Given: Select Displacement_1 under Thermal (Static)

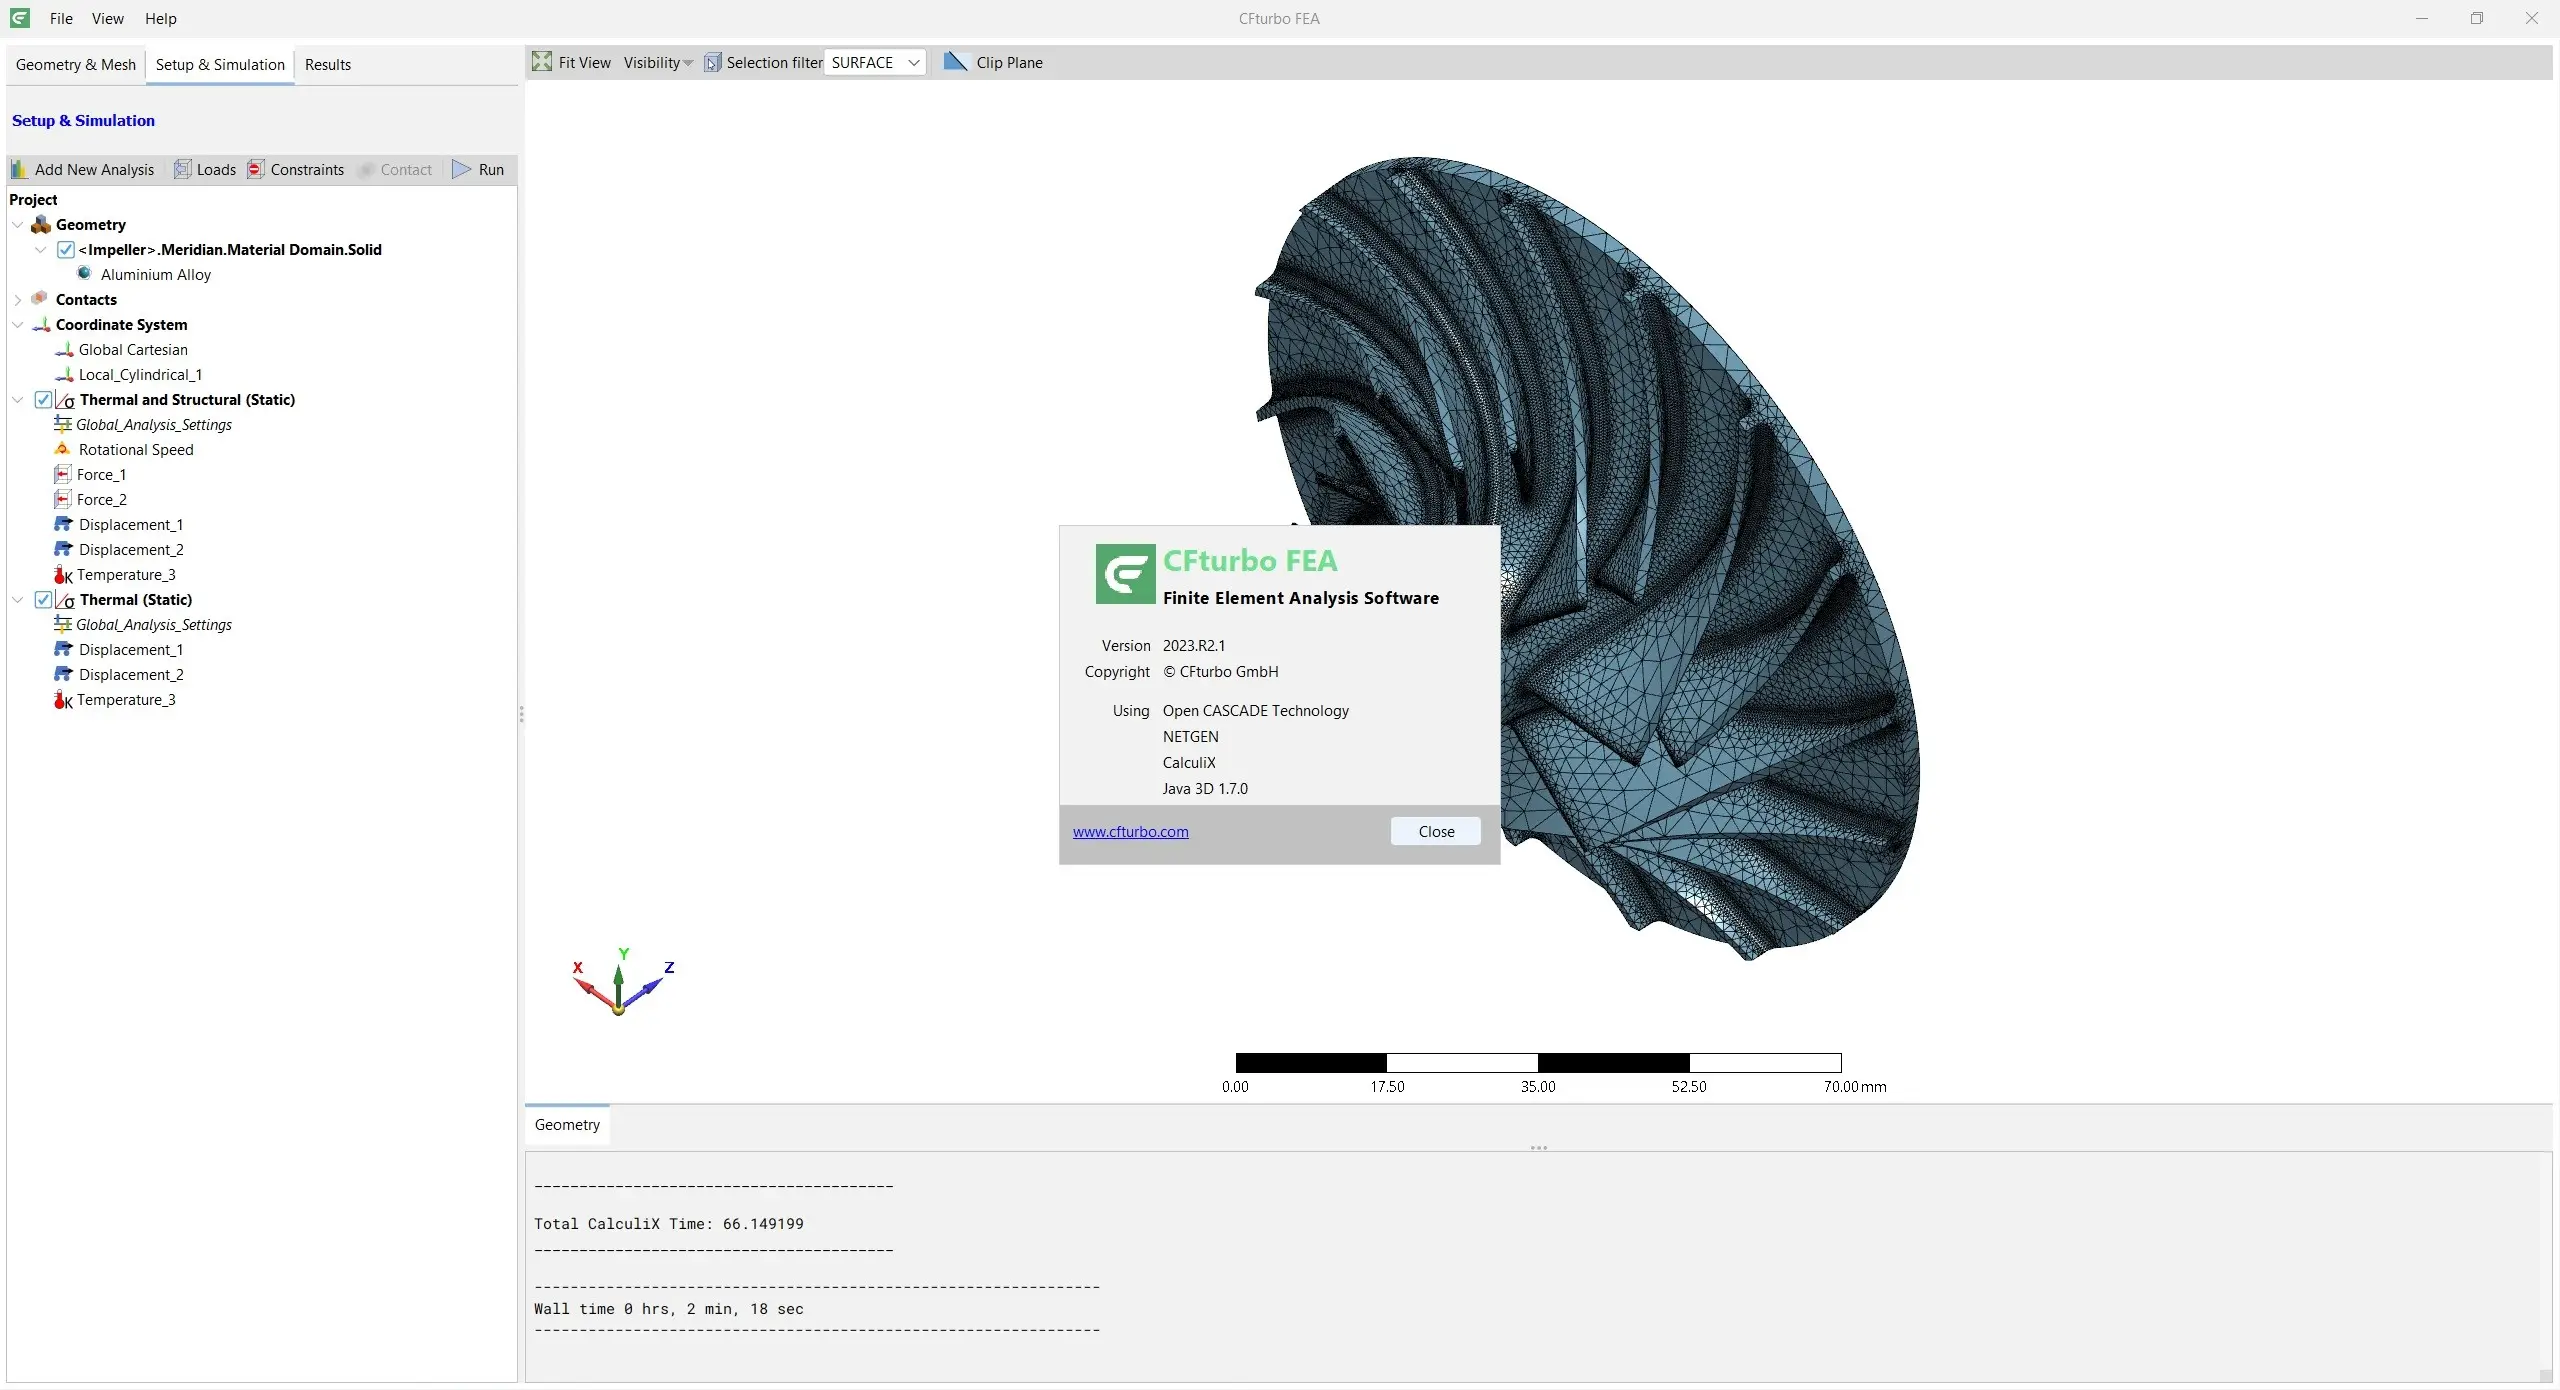Looking at the screenshot, I should pyautogui.click(x=131, y=649).
